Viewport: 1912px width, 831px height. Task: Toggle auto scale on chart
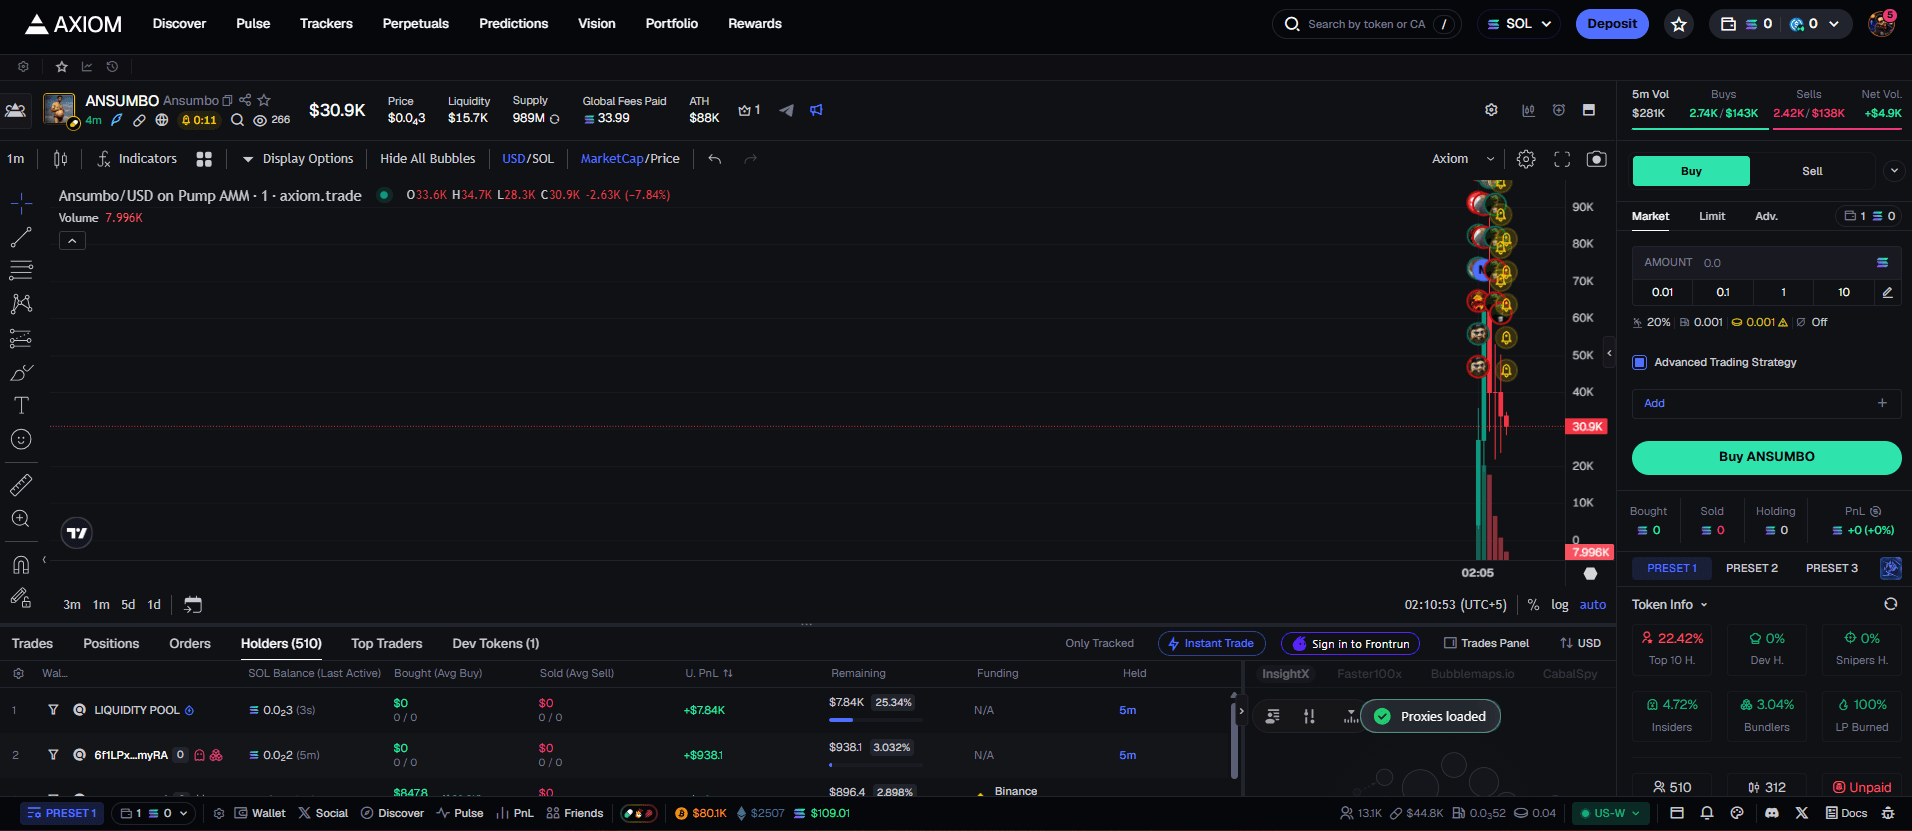1592,604
